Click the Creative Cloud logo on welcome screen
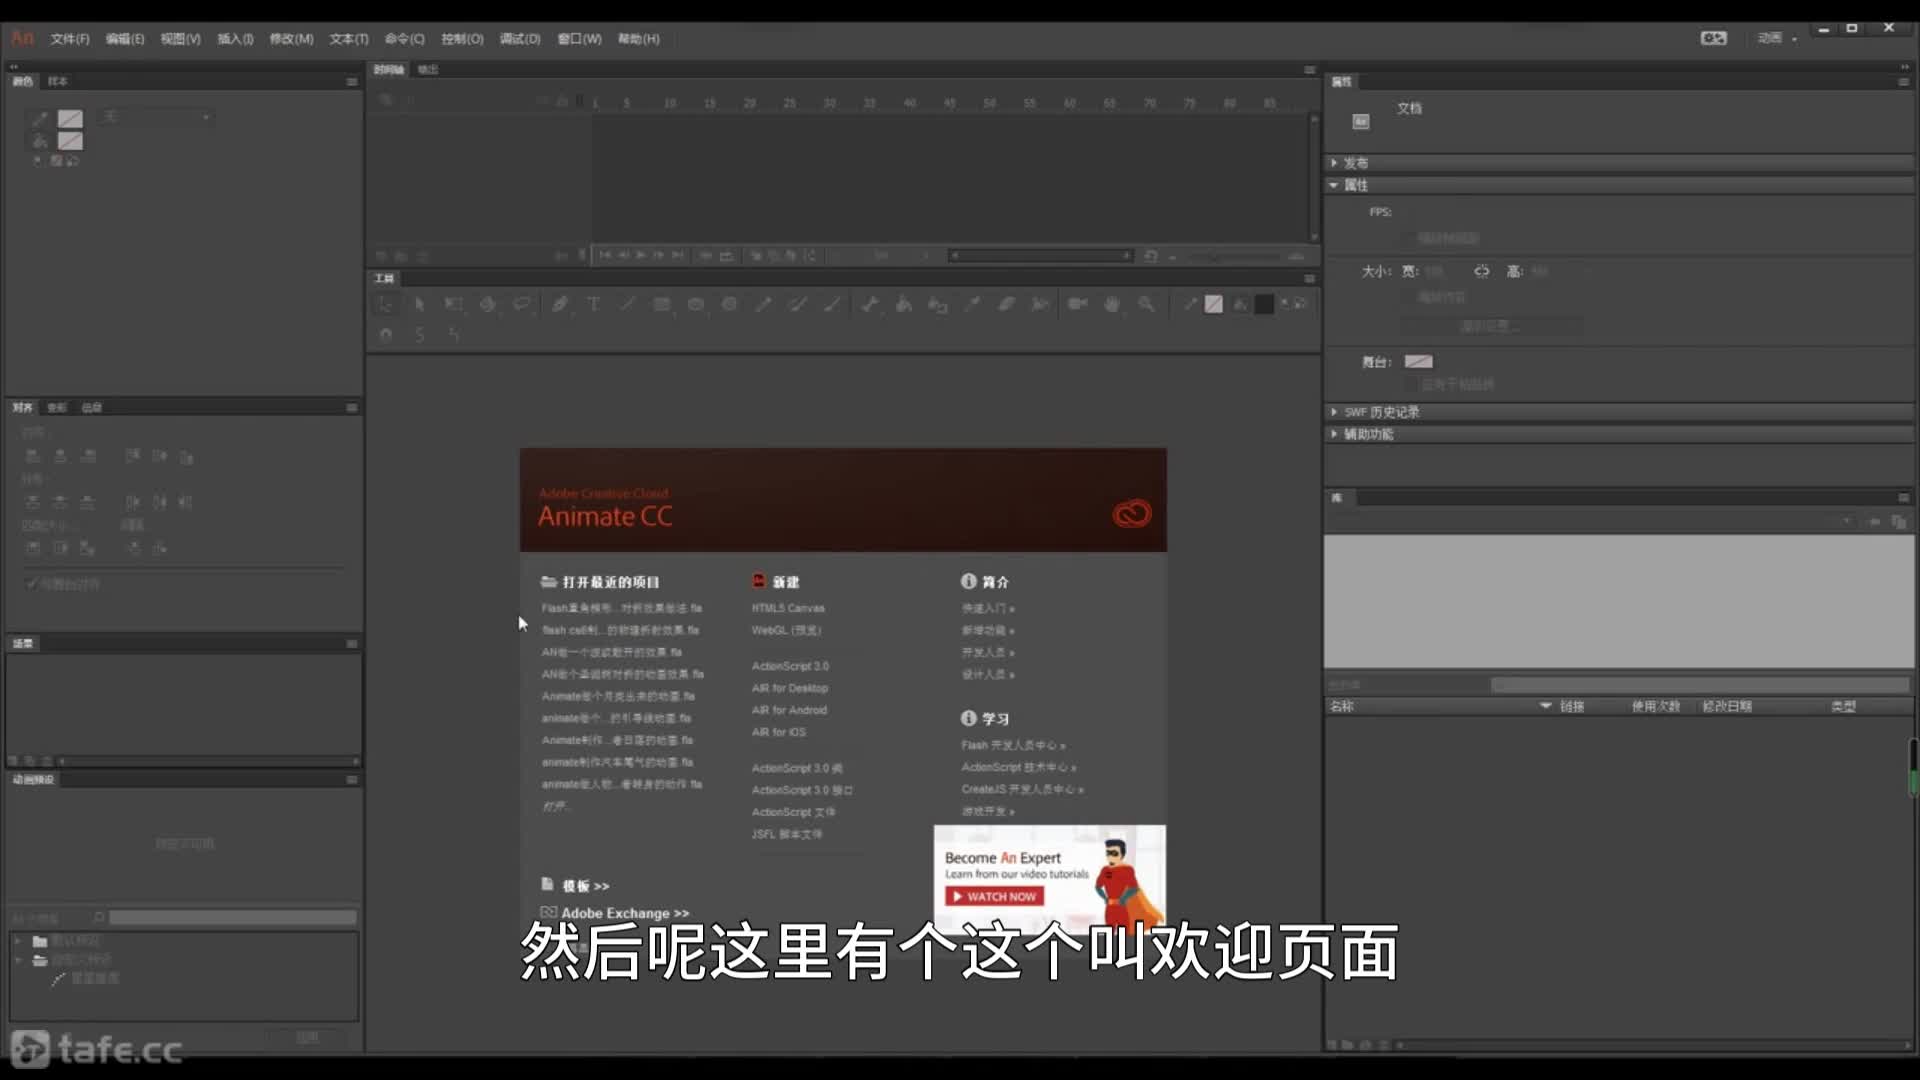 coord(1132,514)
